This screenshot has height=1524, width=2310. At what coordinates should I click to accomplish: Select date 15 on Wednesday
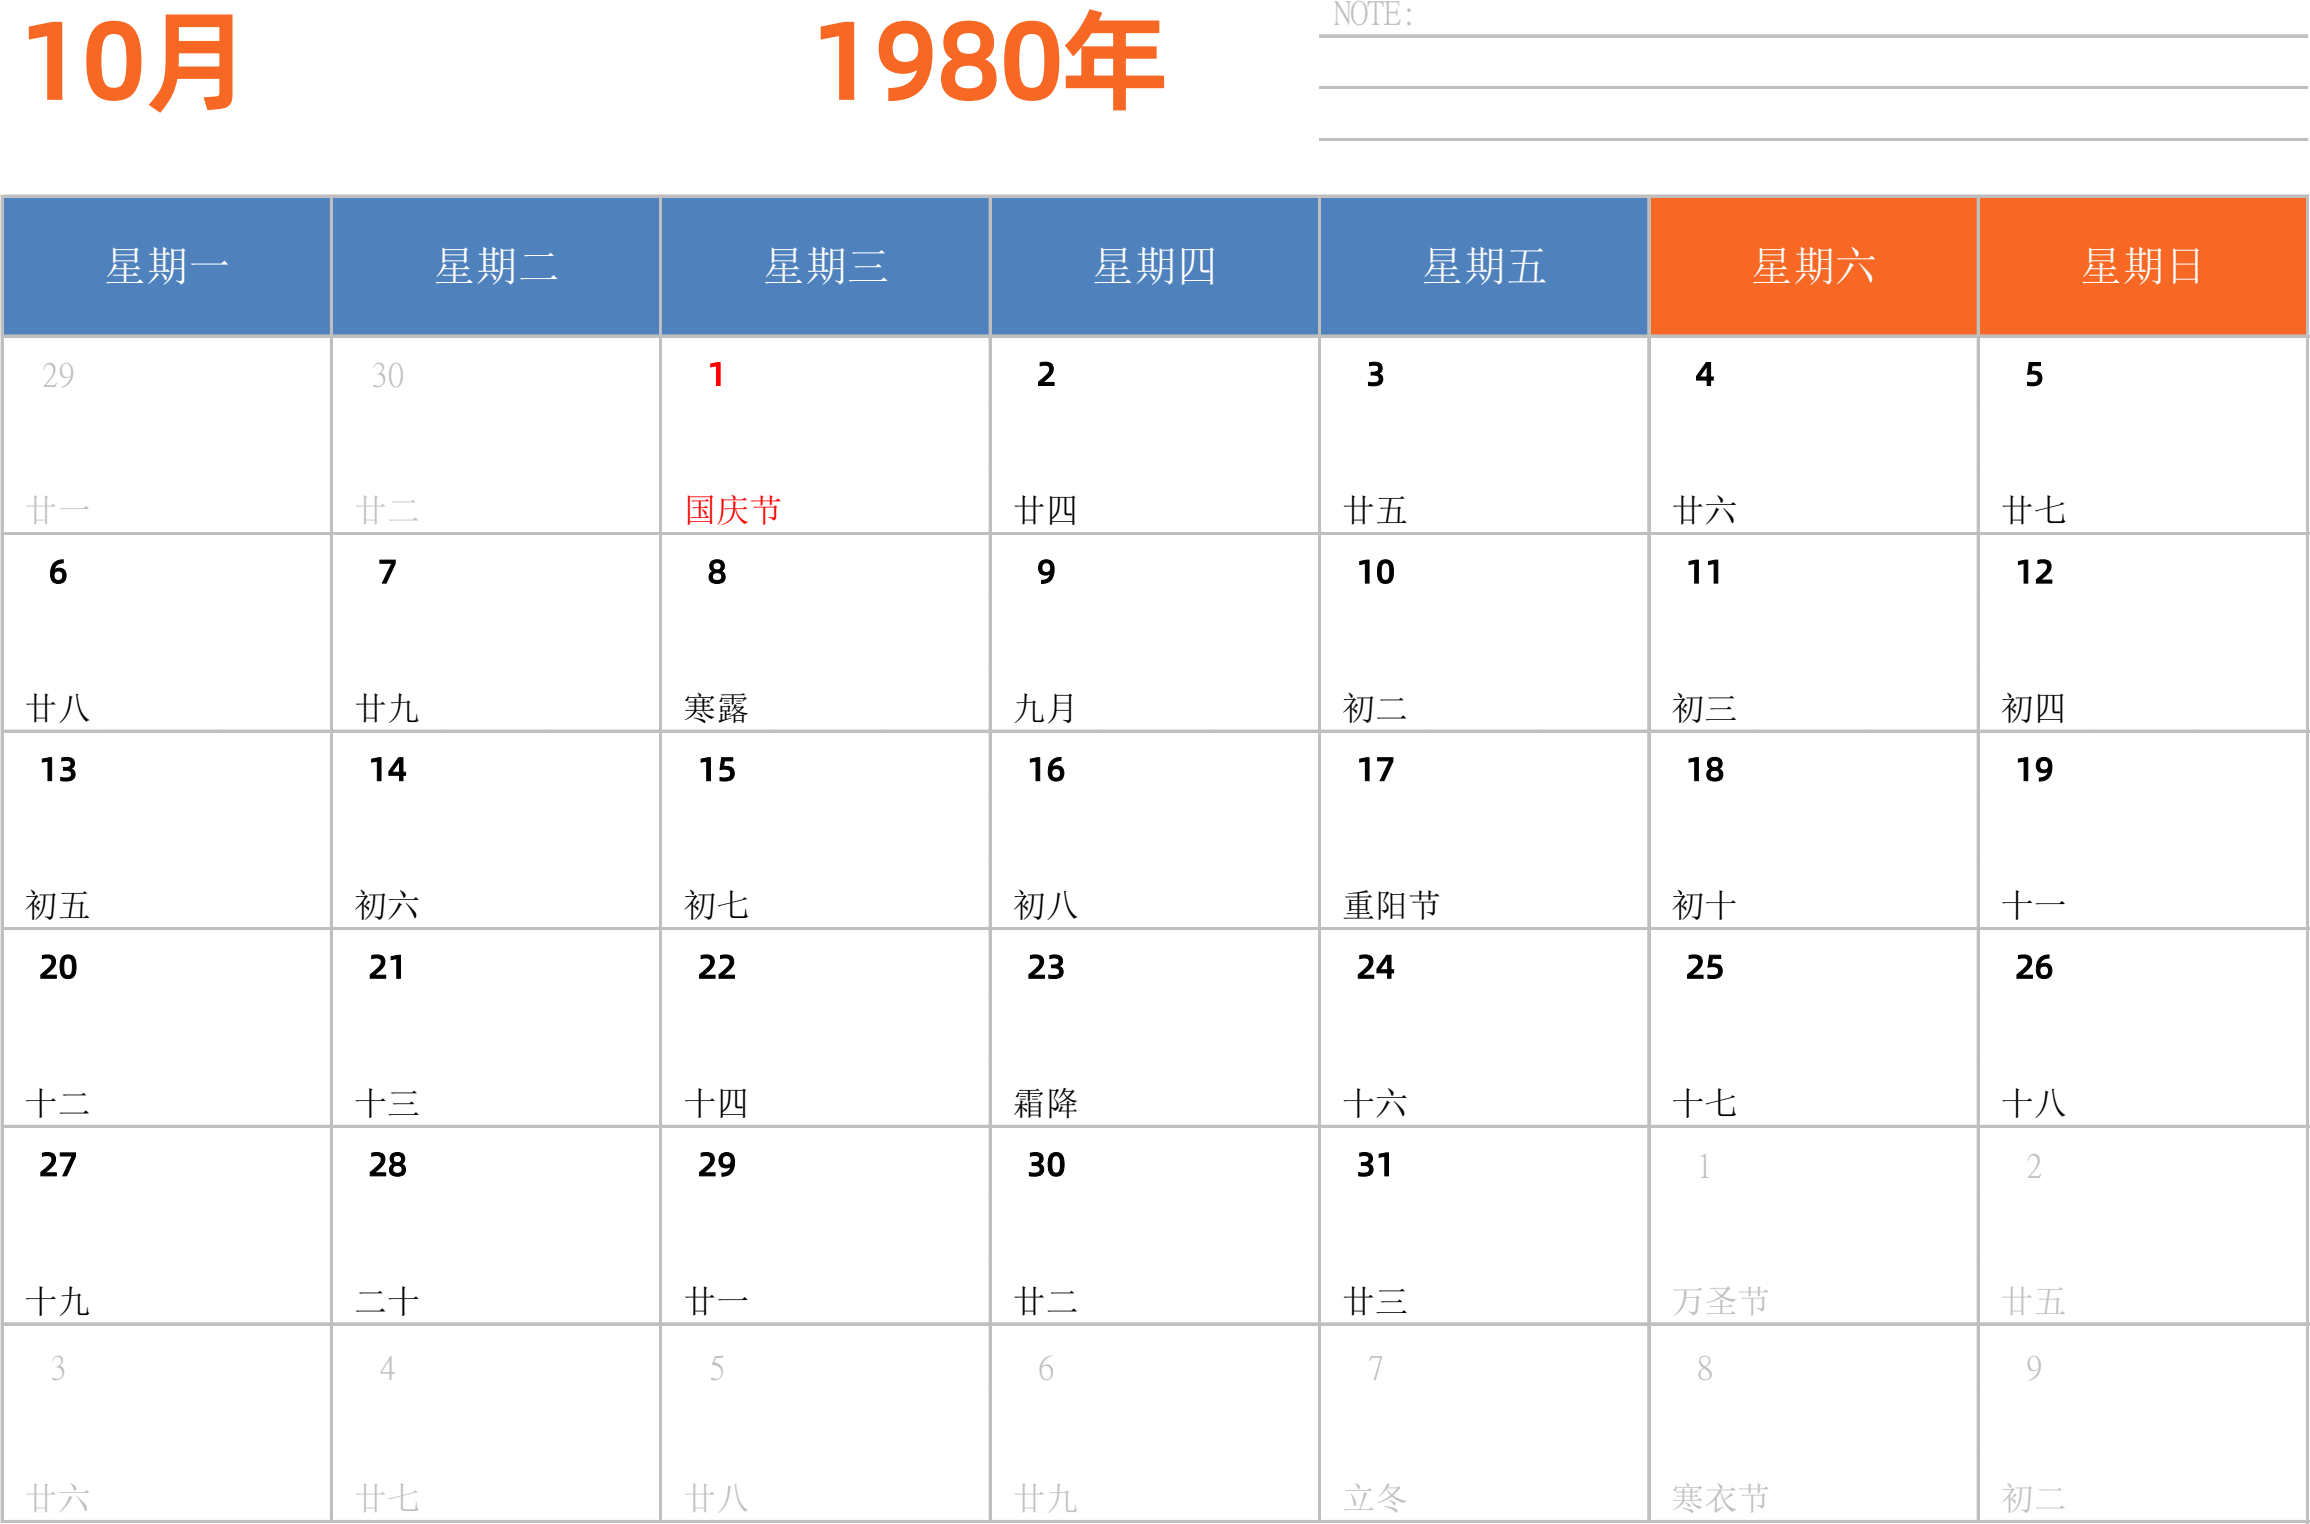tap(716, 770)
